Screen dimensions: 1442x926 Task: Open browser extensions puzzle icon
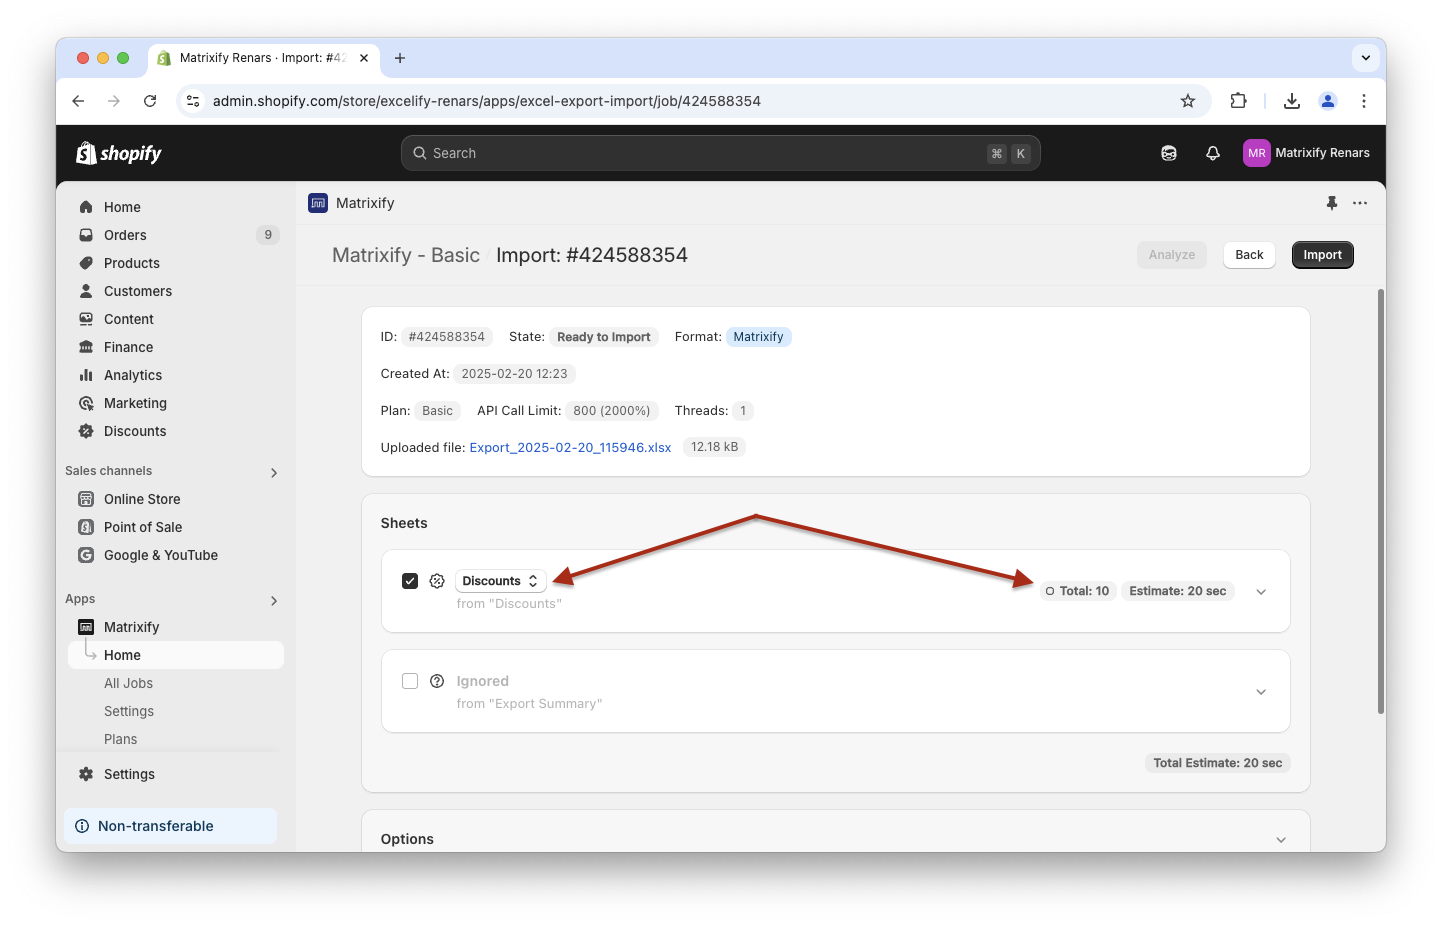point(1238,101)
